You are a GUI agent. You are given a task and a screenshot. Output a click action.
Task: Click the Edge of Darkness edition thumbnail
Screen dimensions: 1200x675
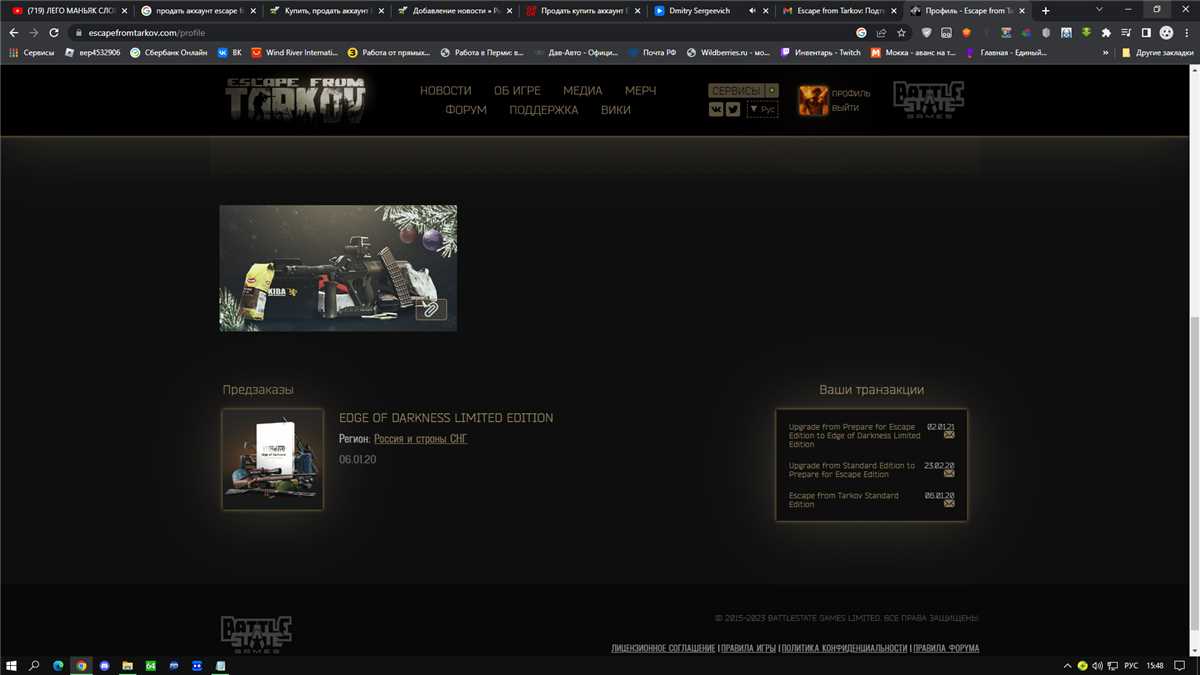[273, 459]
